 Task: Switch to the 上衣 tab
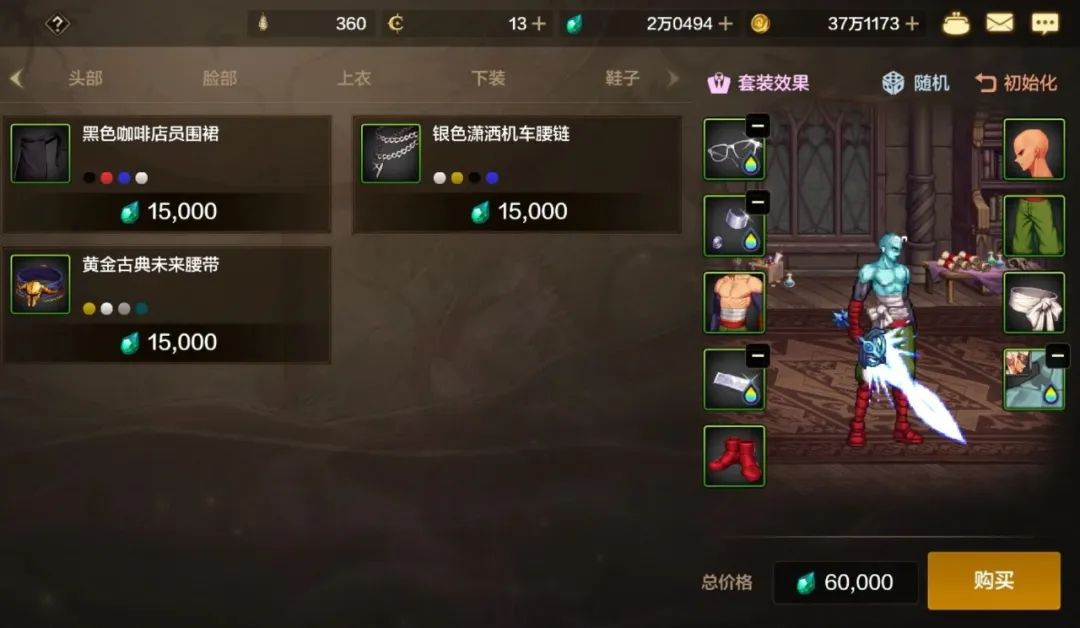pos(354,78)
